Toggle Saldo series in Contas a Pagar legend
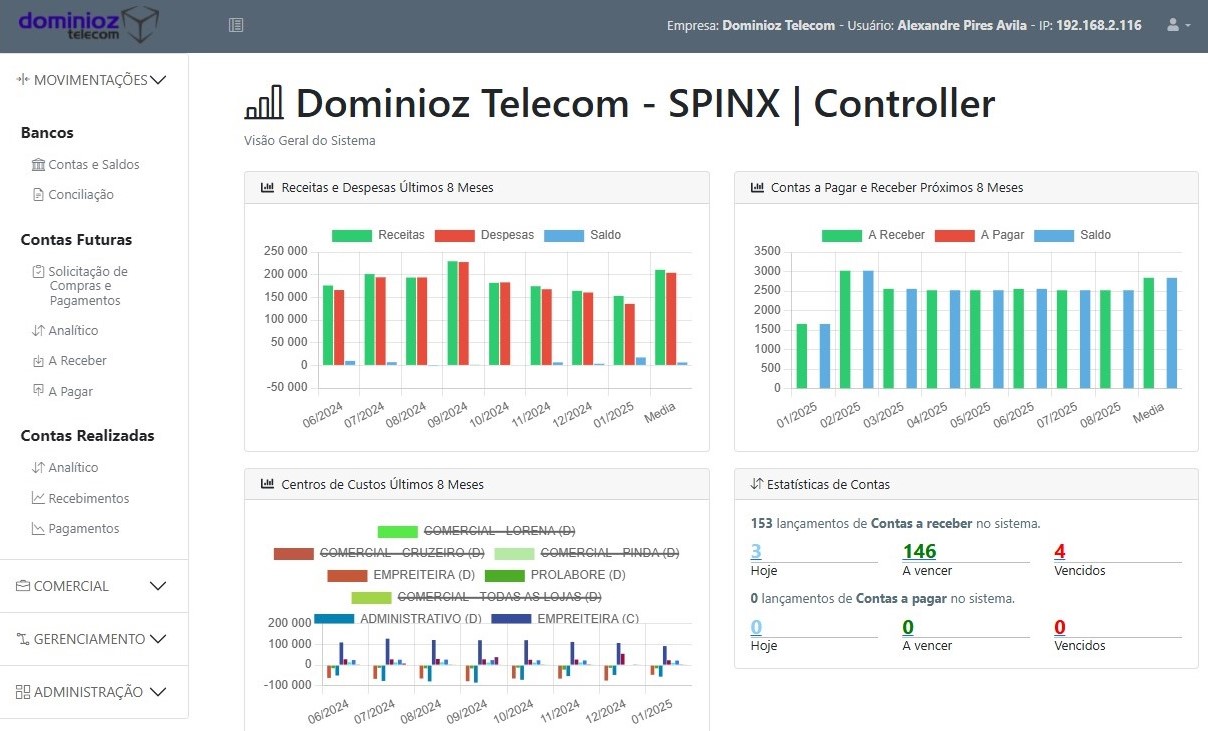This screenshot has width=1208, height=731. [1073, 235]
